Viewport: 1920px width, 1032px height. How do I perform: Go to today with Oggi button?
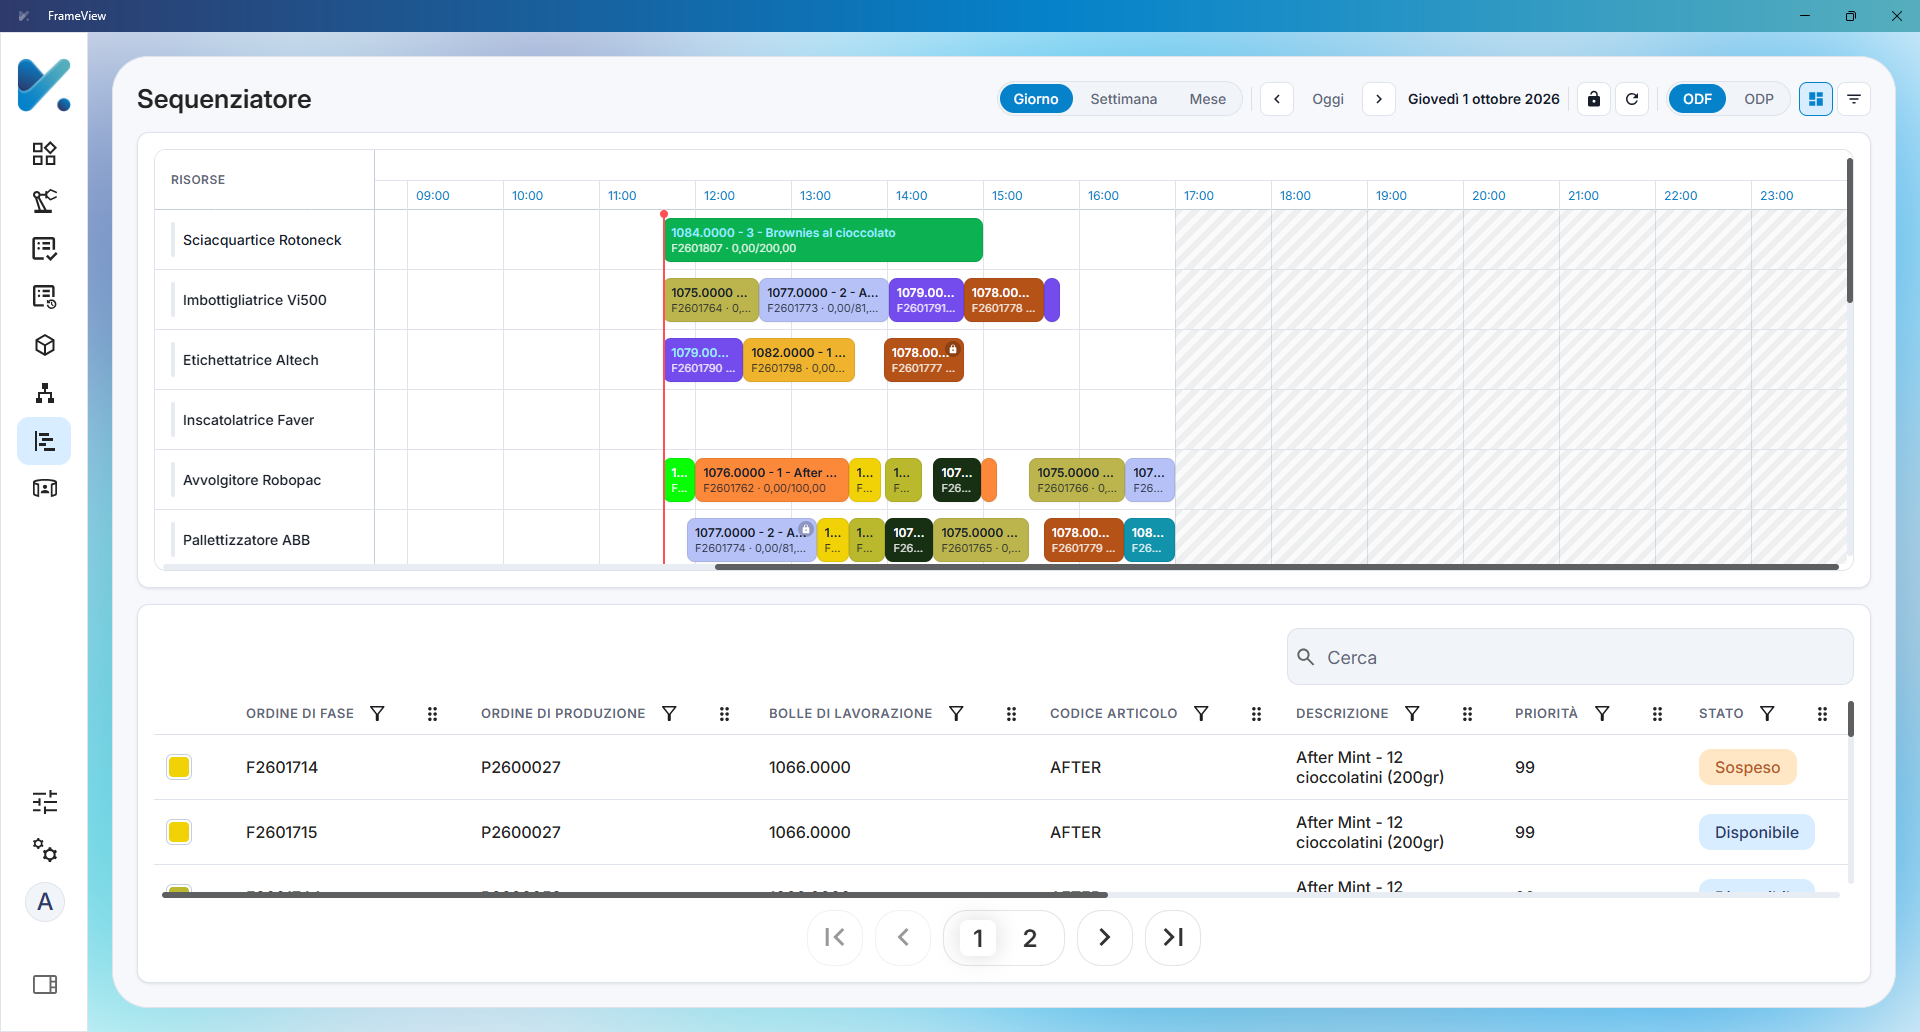point(1328,99)
